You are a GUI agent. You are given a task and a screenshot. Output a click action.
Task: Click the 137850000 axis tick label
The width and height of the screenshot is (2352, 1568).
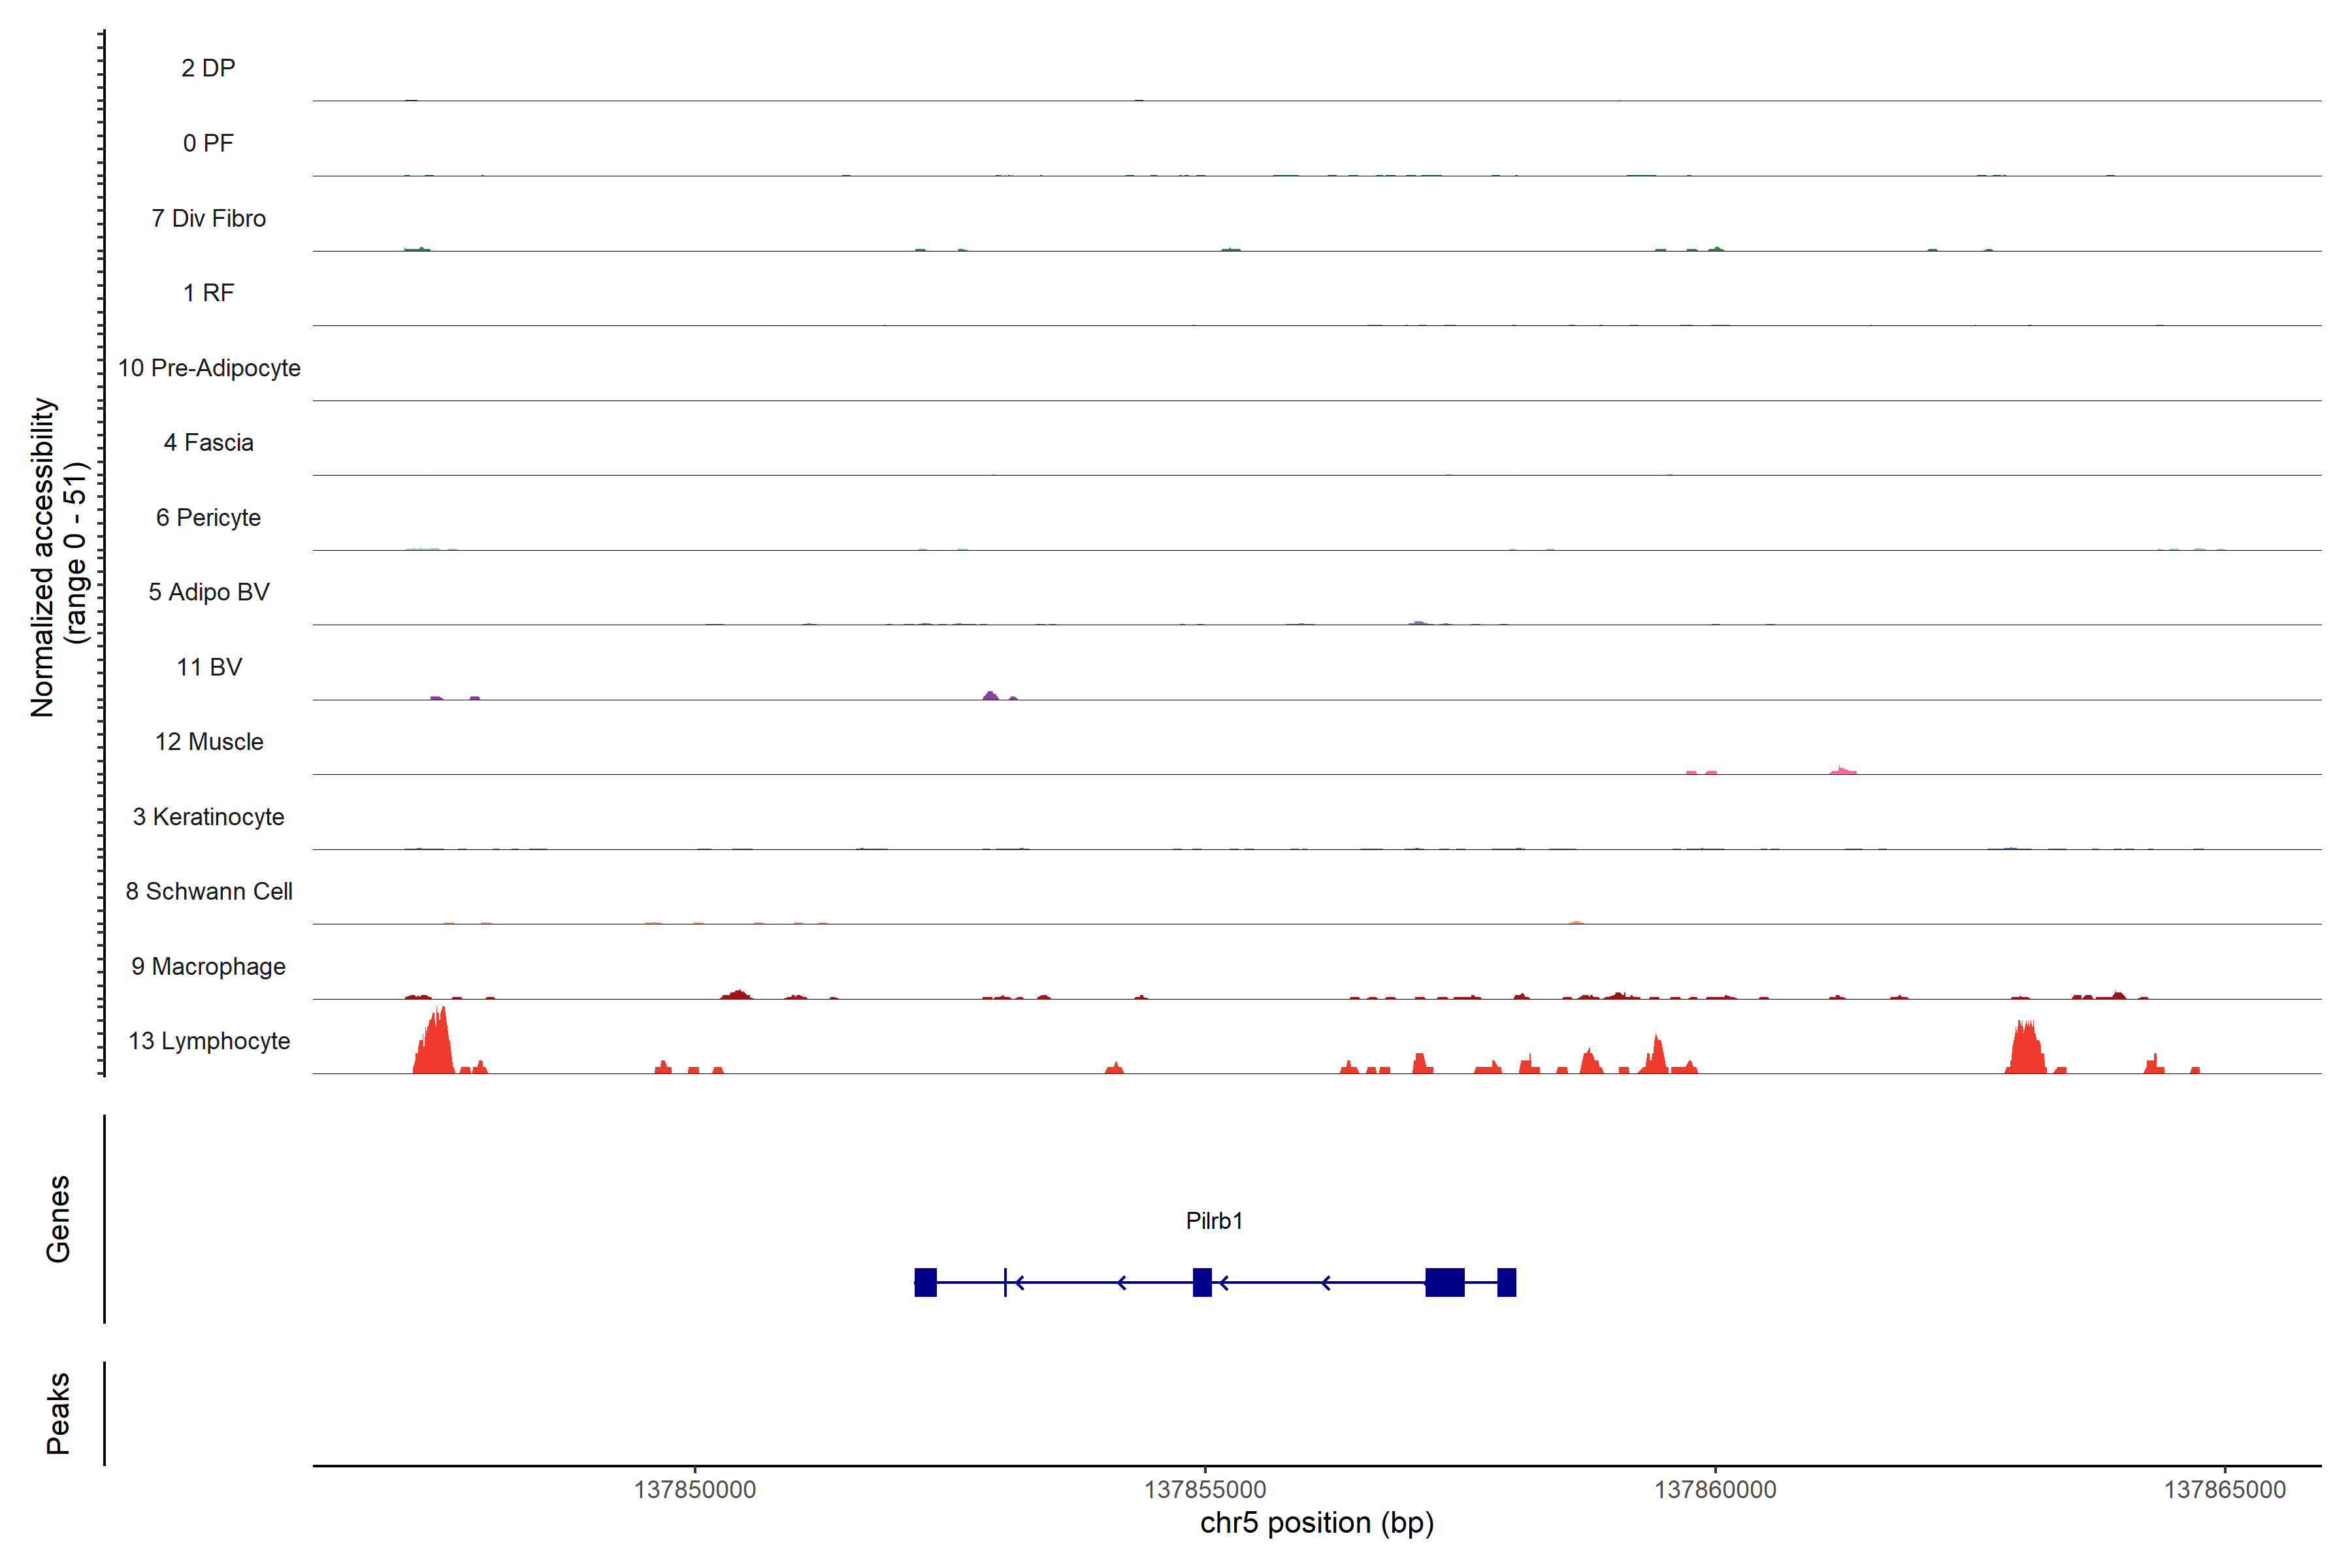click(695, 1490)
